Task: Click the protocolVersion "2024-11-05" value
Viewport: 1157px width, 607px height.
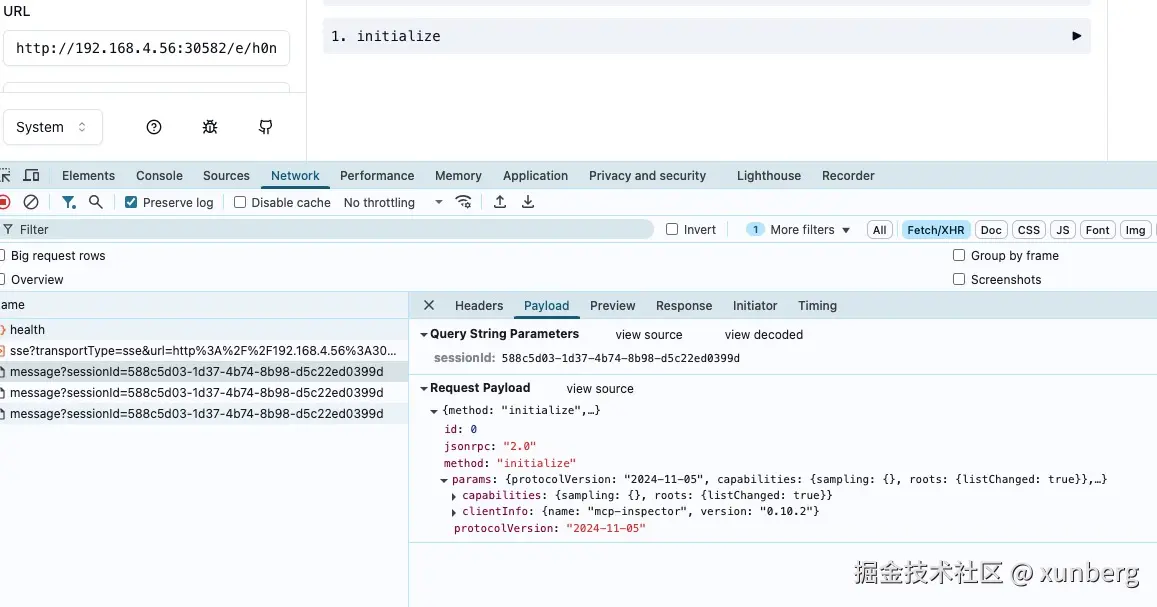Action: [x=606, y=528]
